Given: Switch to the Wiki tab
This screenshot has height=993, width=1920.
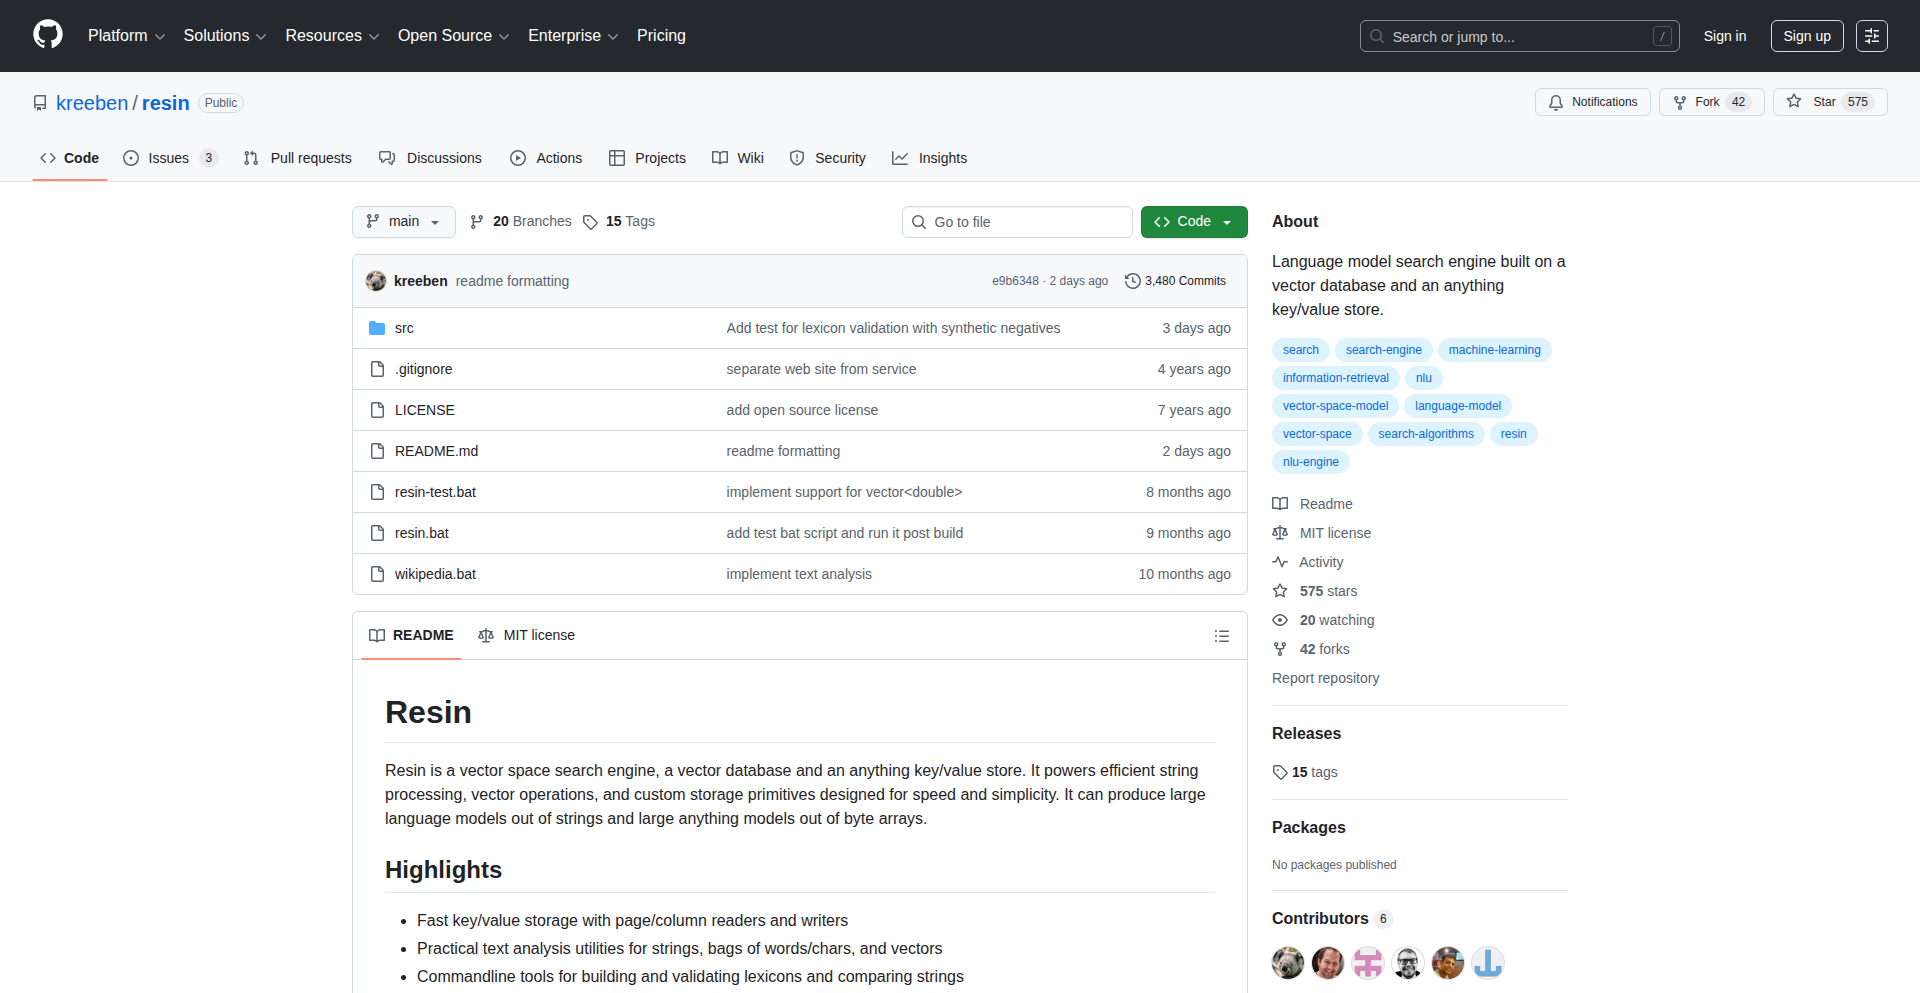Looking at the screenshot, I should coord(738,158).
